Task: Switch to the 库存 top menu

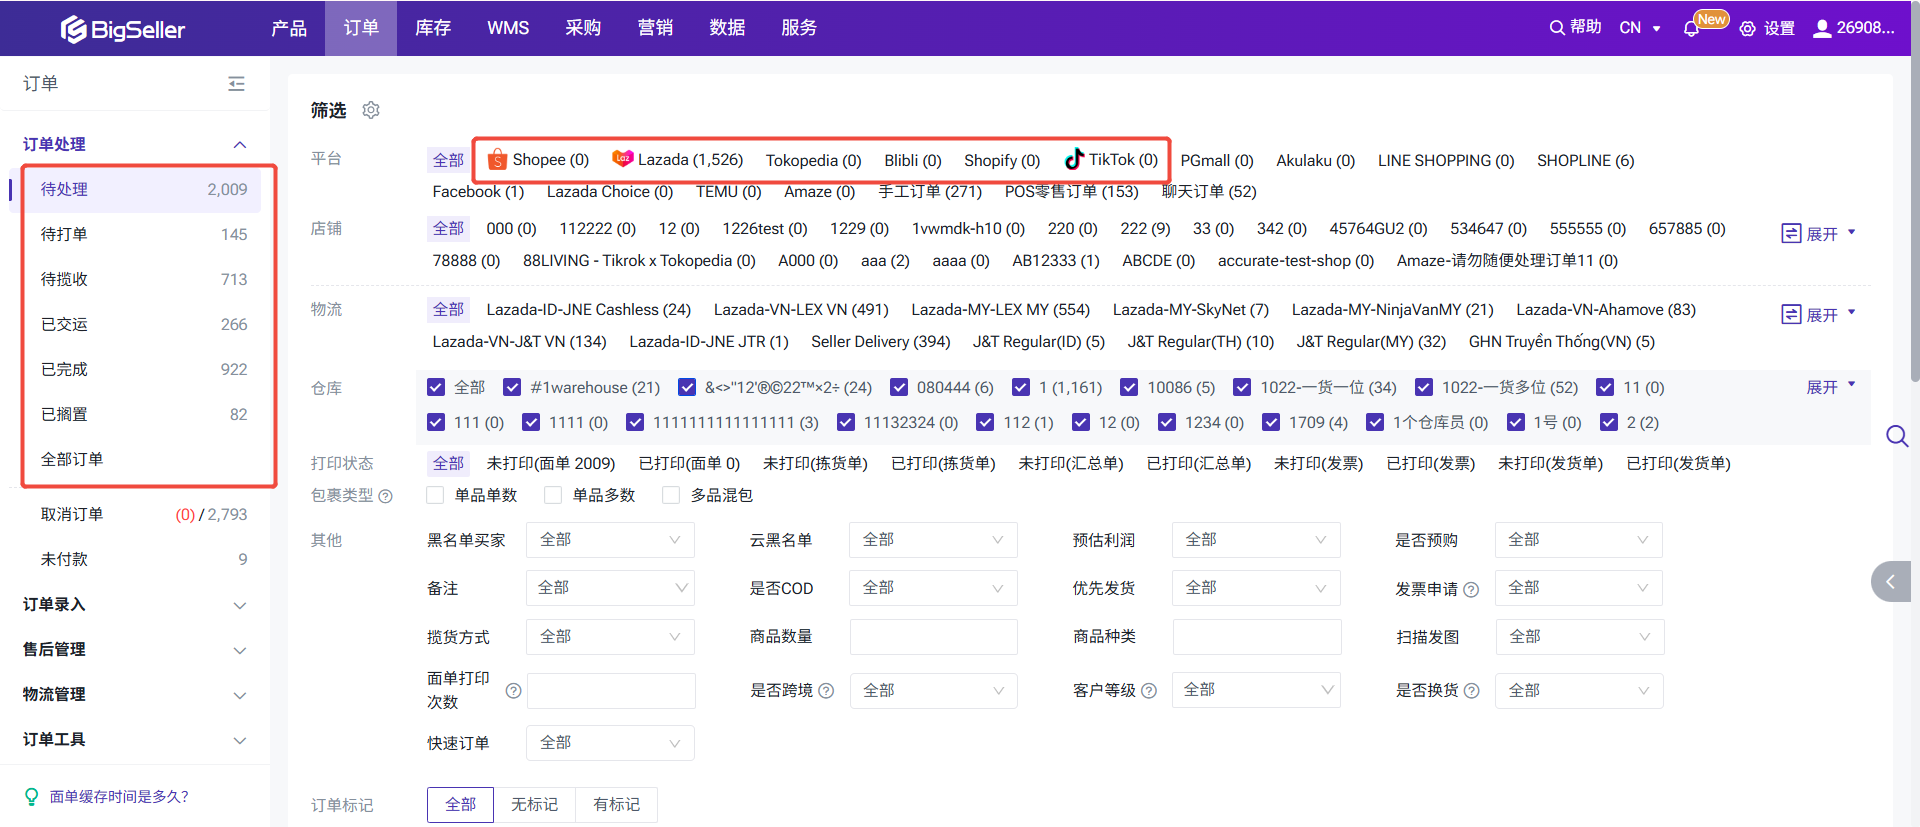Action: point(433,28)
